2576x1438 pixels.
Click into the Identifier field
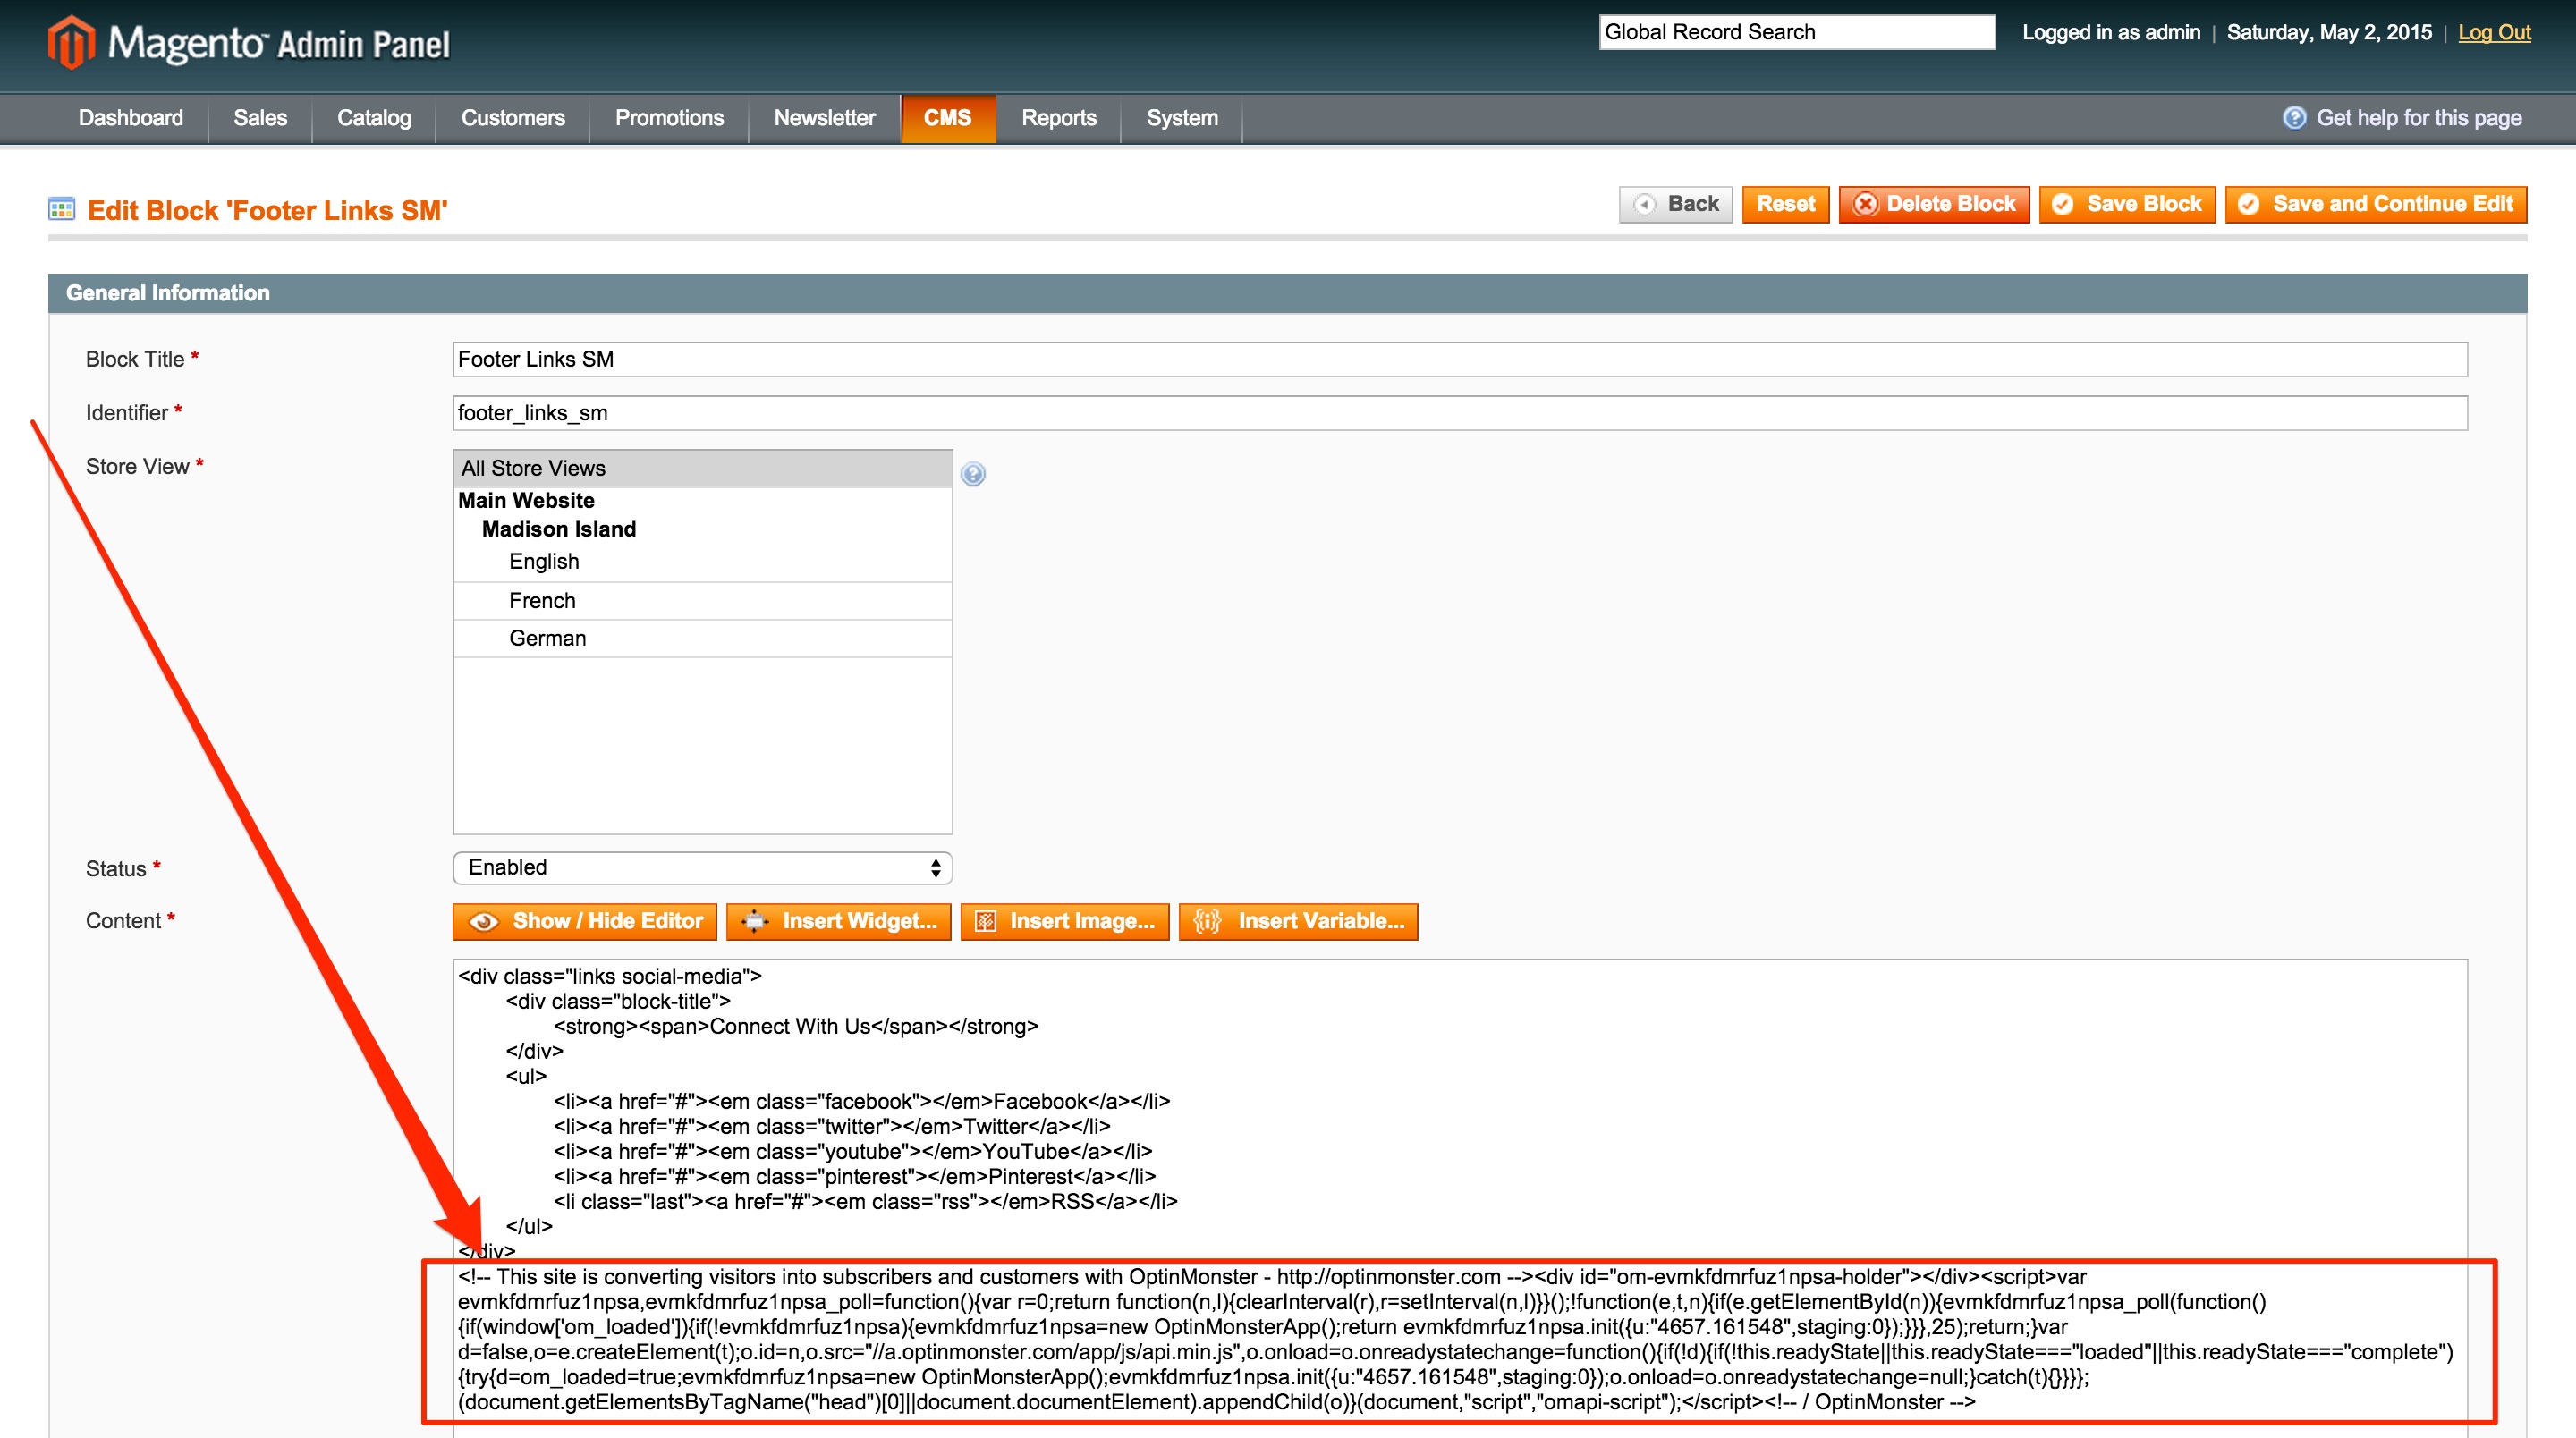1460,413
